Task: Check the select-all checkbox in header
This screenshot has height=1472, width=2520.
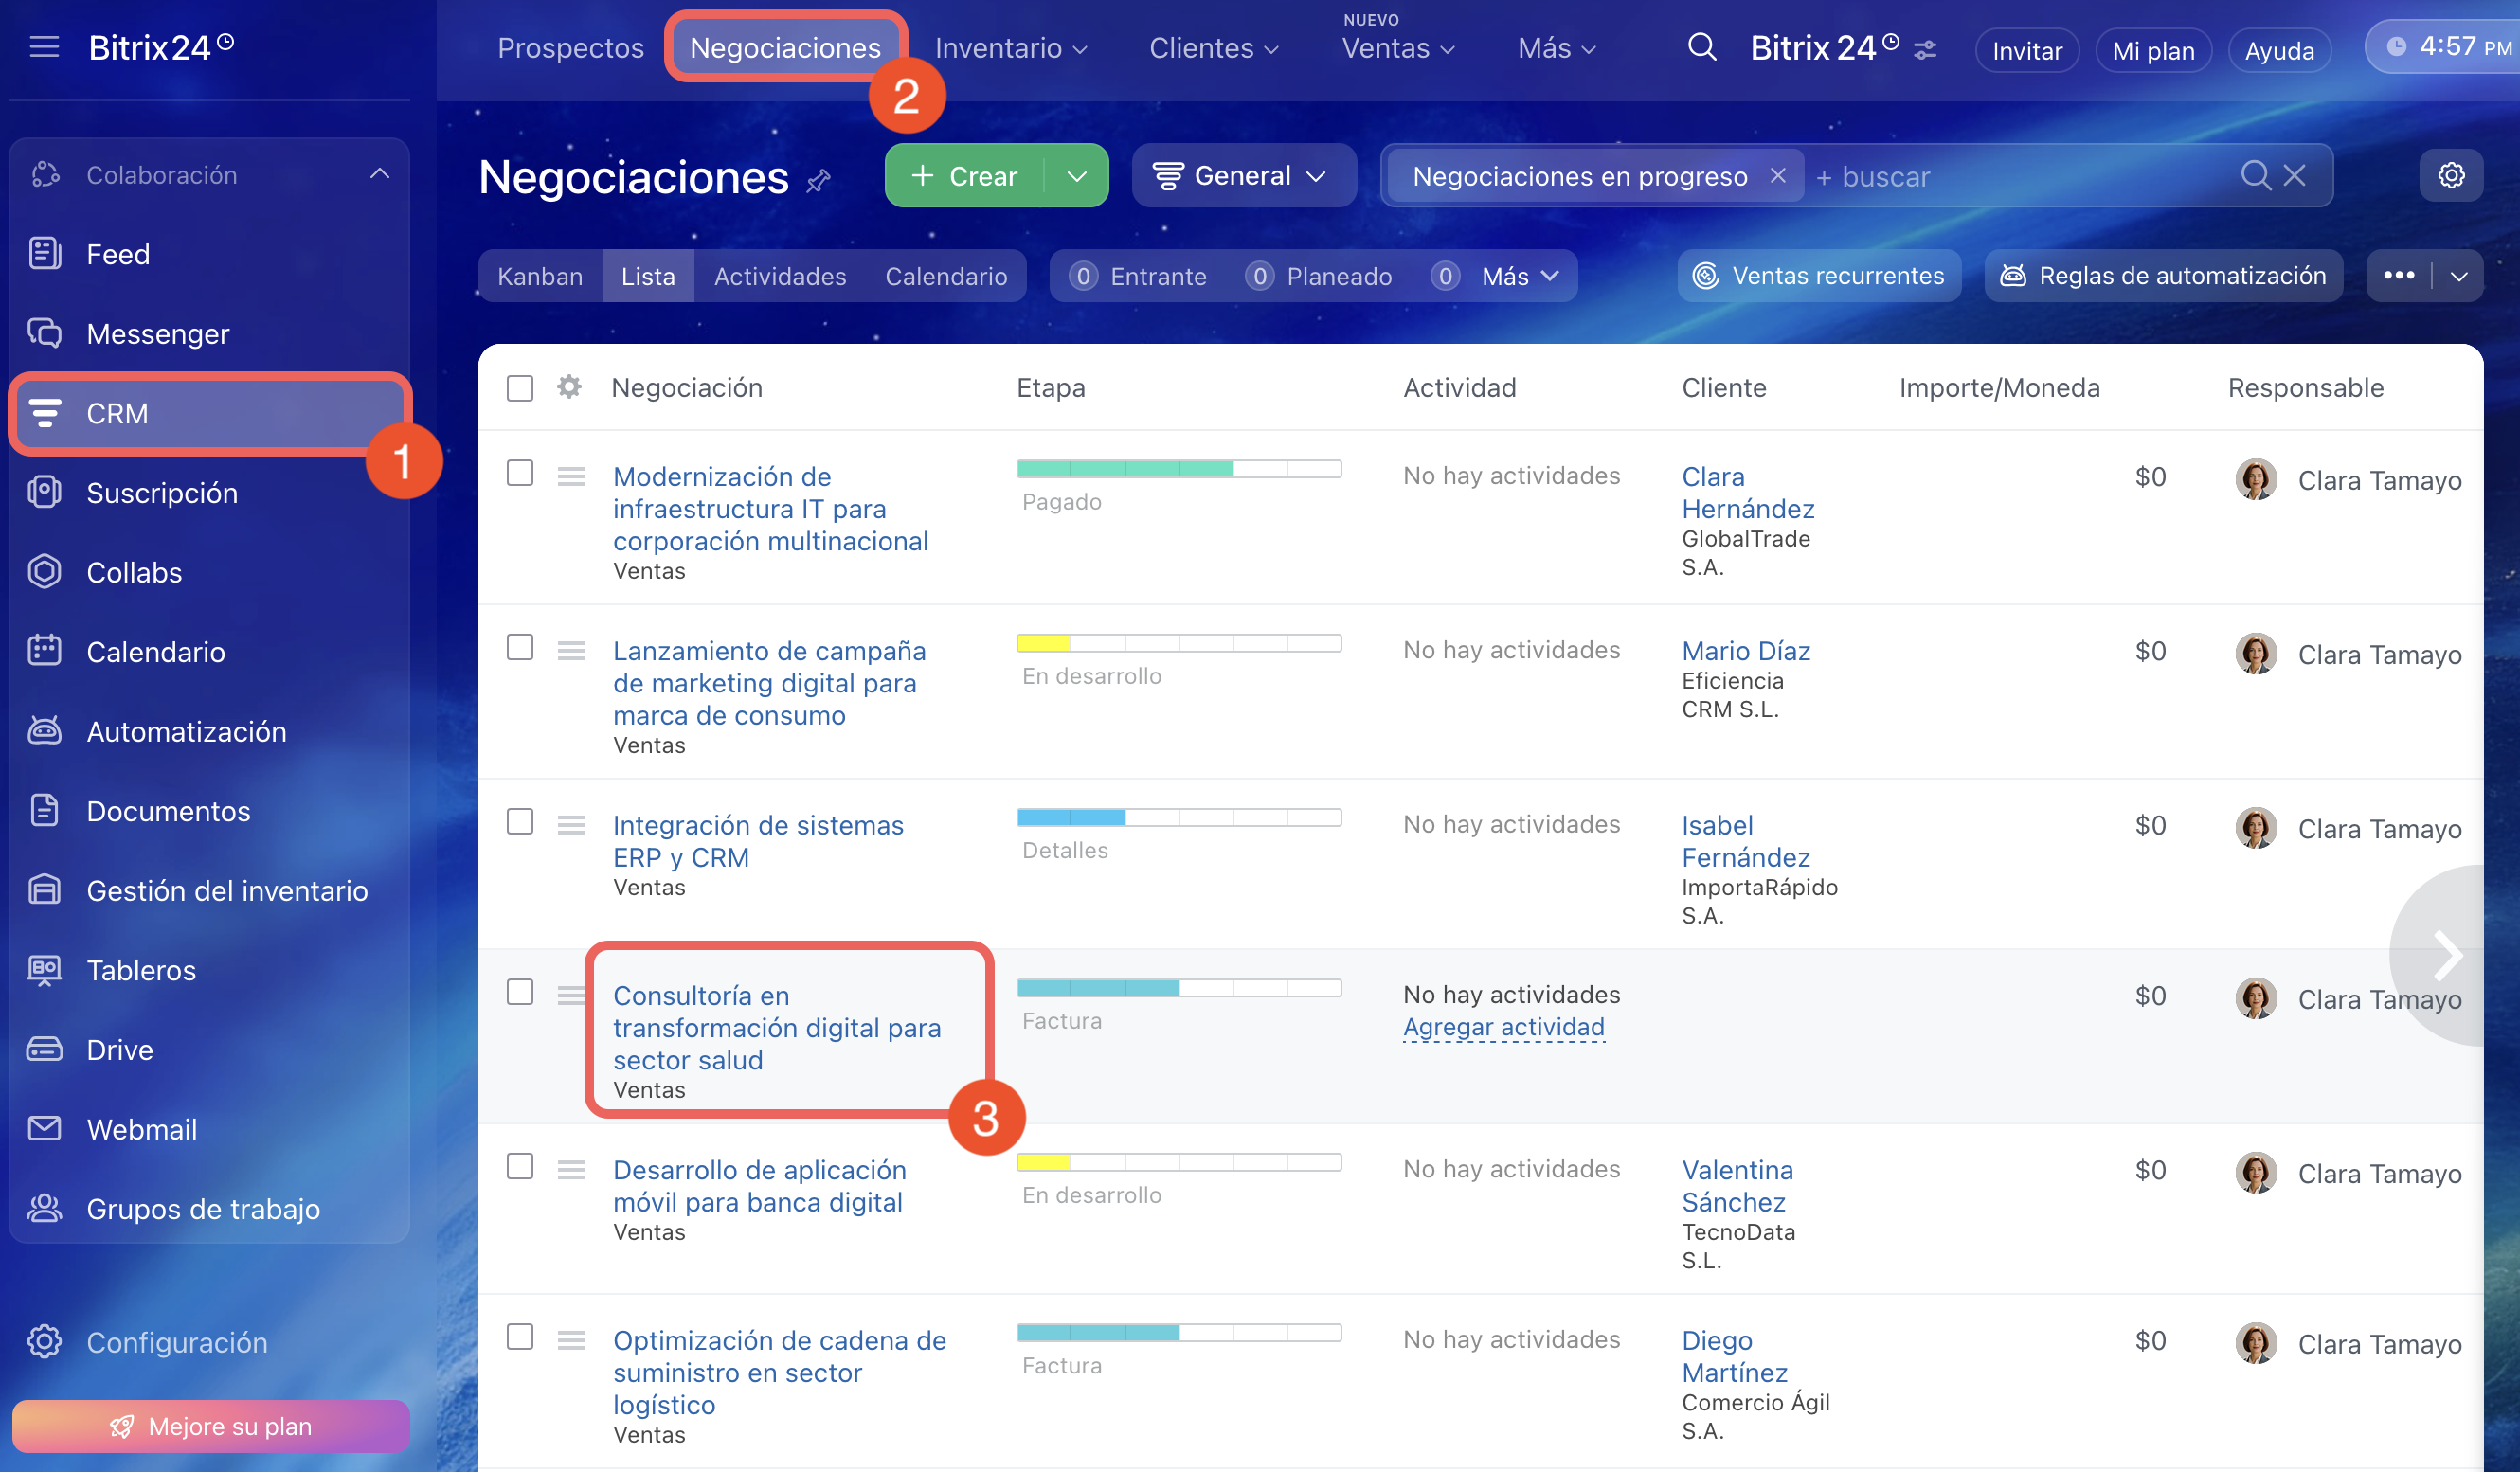Action: point(520,388)
